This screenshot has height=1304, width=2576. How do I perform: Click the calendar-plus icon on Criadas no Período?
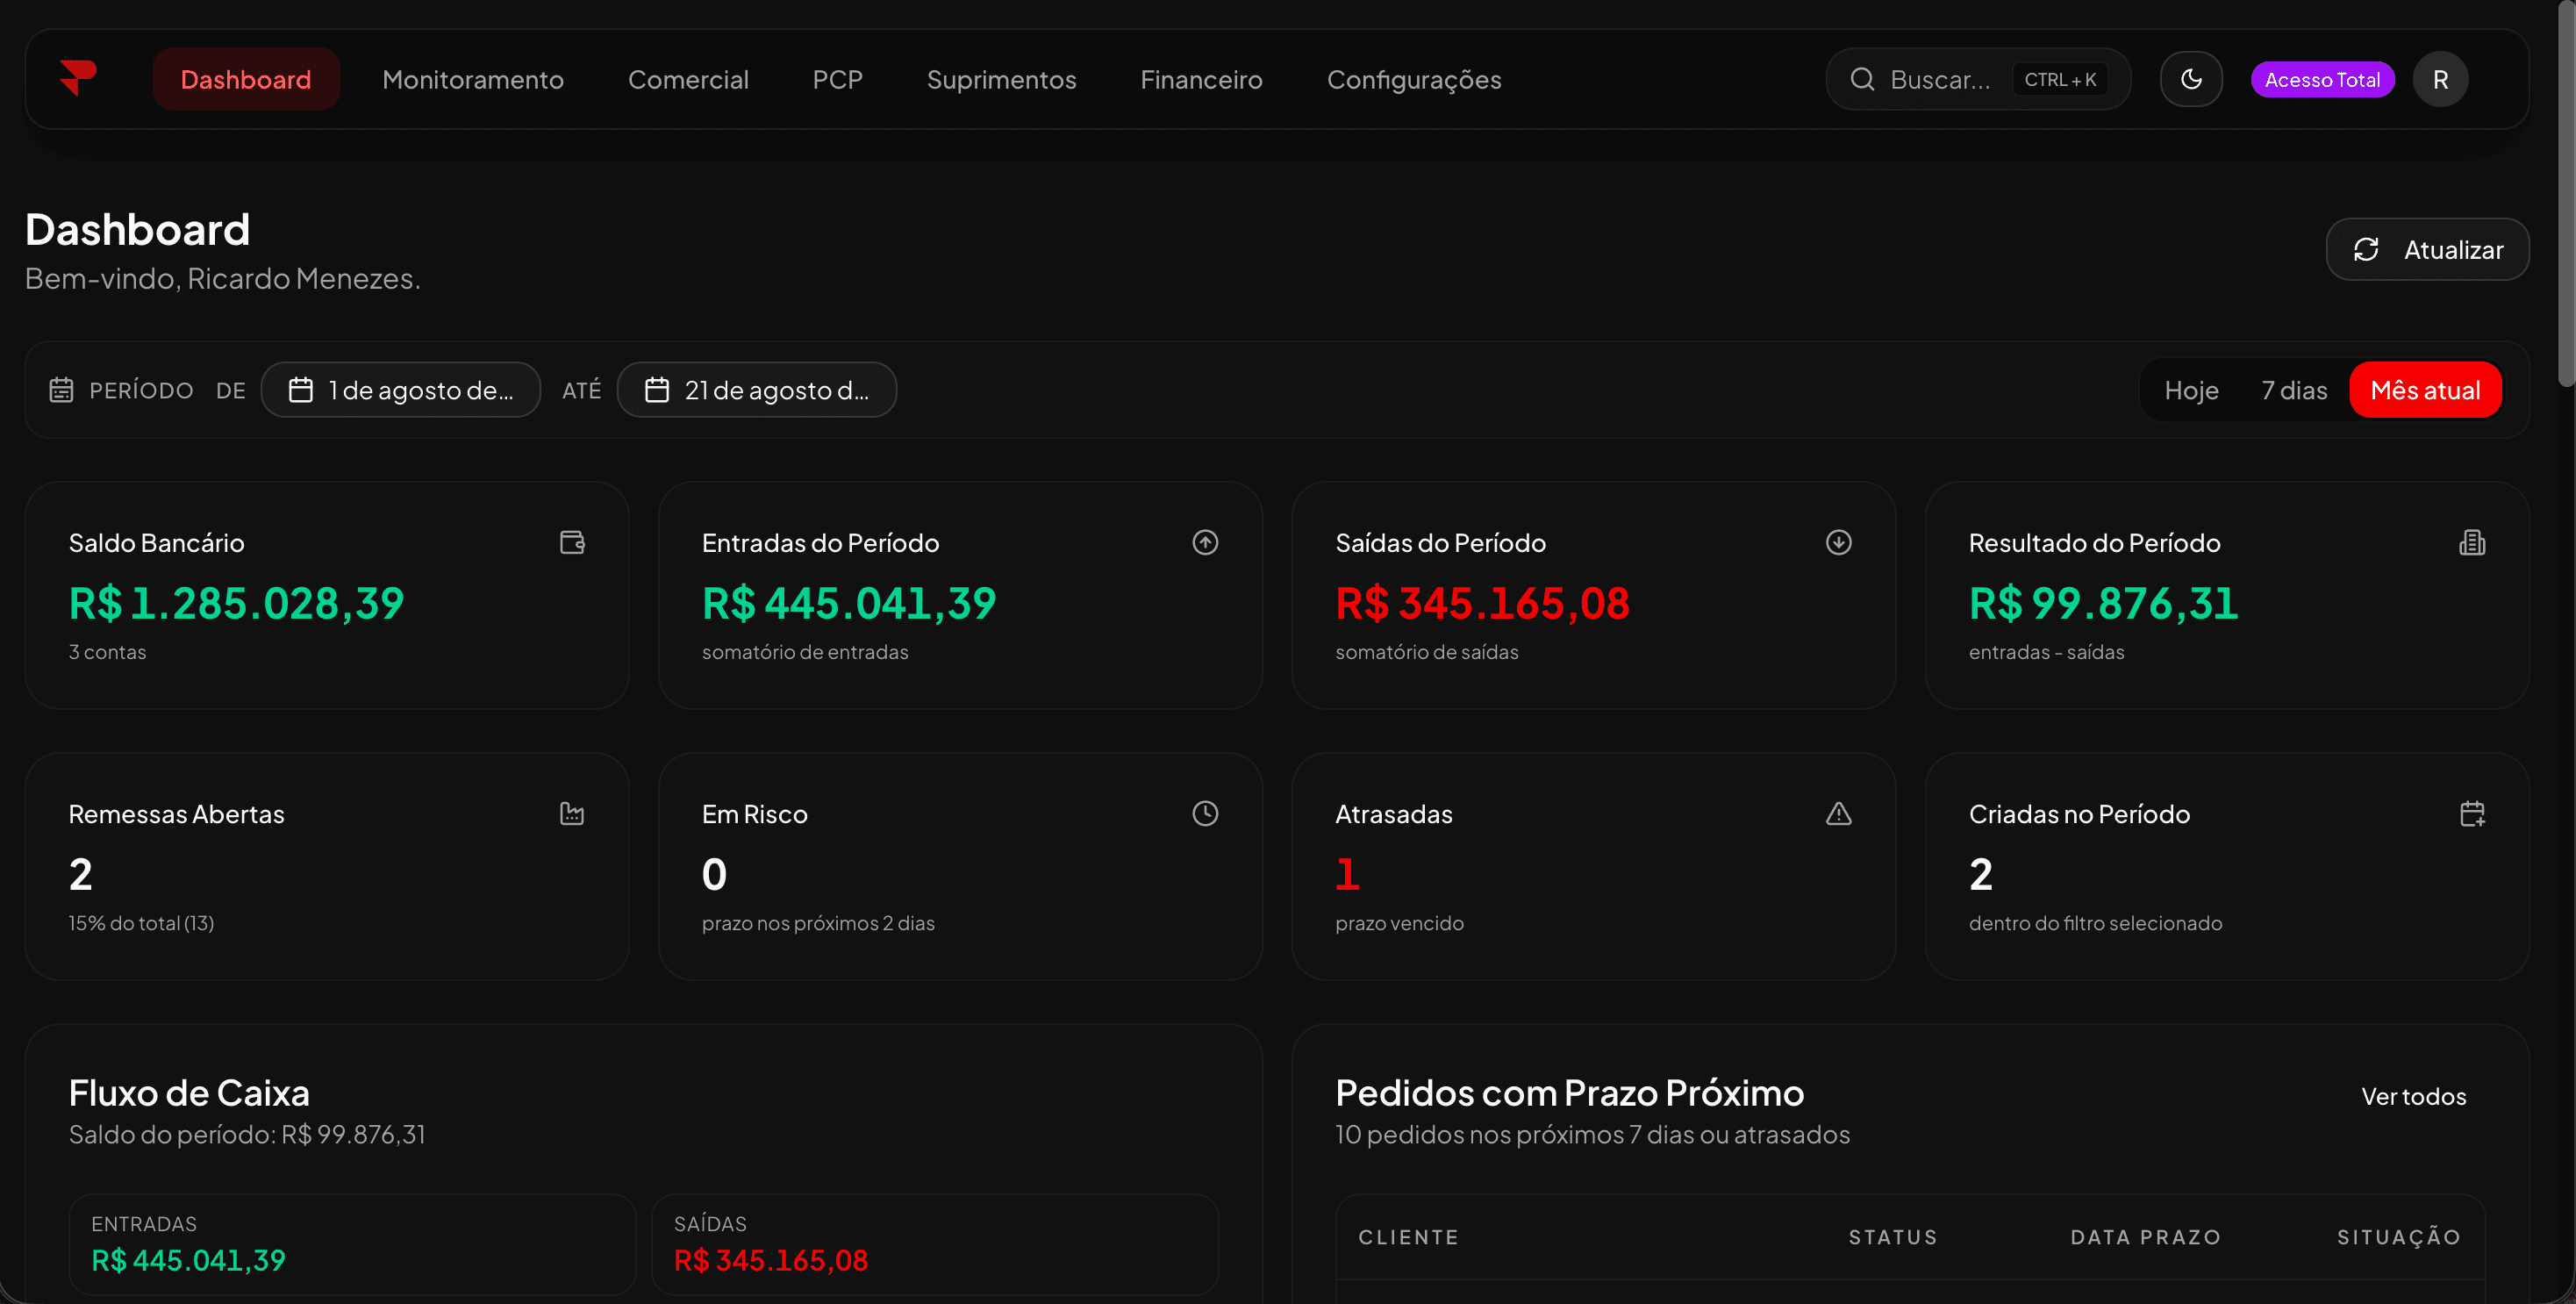tap(2472, 813)
